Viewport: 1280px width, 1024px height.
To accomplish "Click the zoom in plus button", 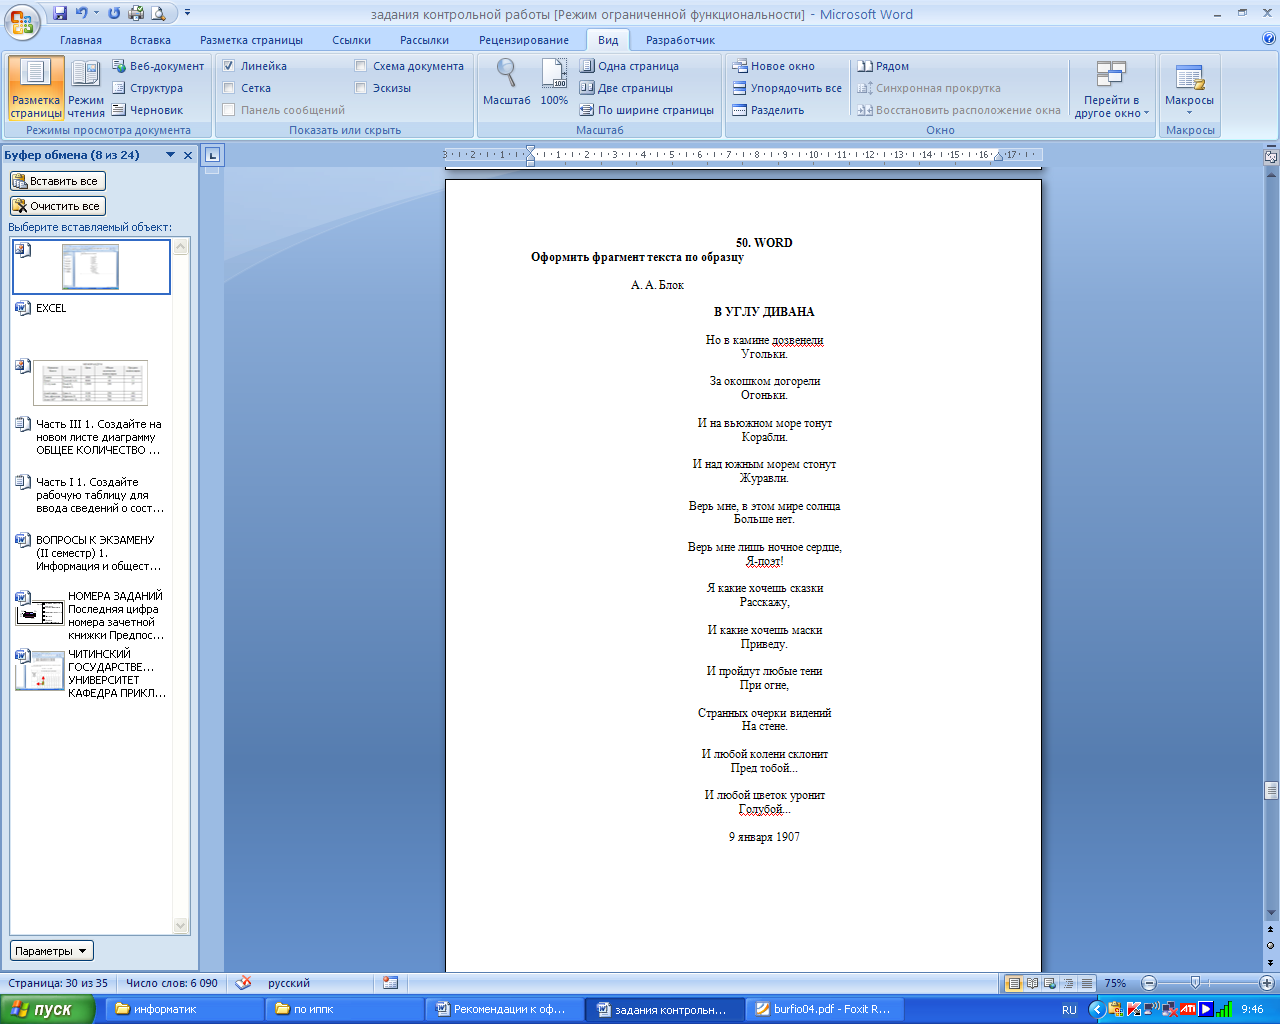I will point(1266,983).
